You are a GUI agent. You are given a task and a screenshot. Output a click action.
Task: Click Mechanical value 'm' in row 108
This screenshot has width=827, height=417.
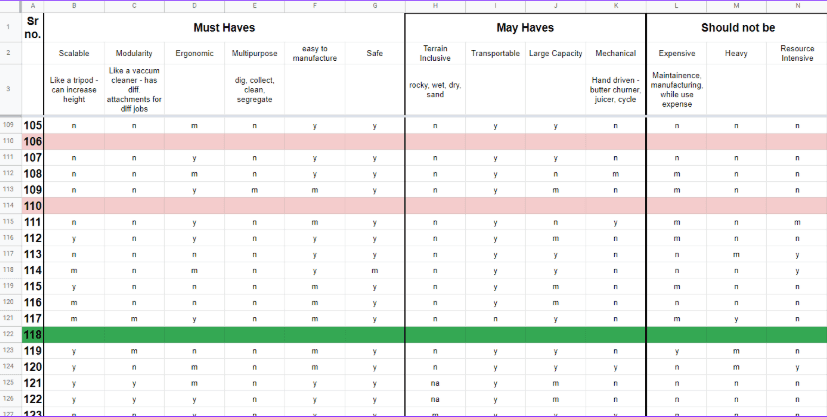[616, 174]
